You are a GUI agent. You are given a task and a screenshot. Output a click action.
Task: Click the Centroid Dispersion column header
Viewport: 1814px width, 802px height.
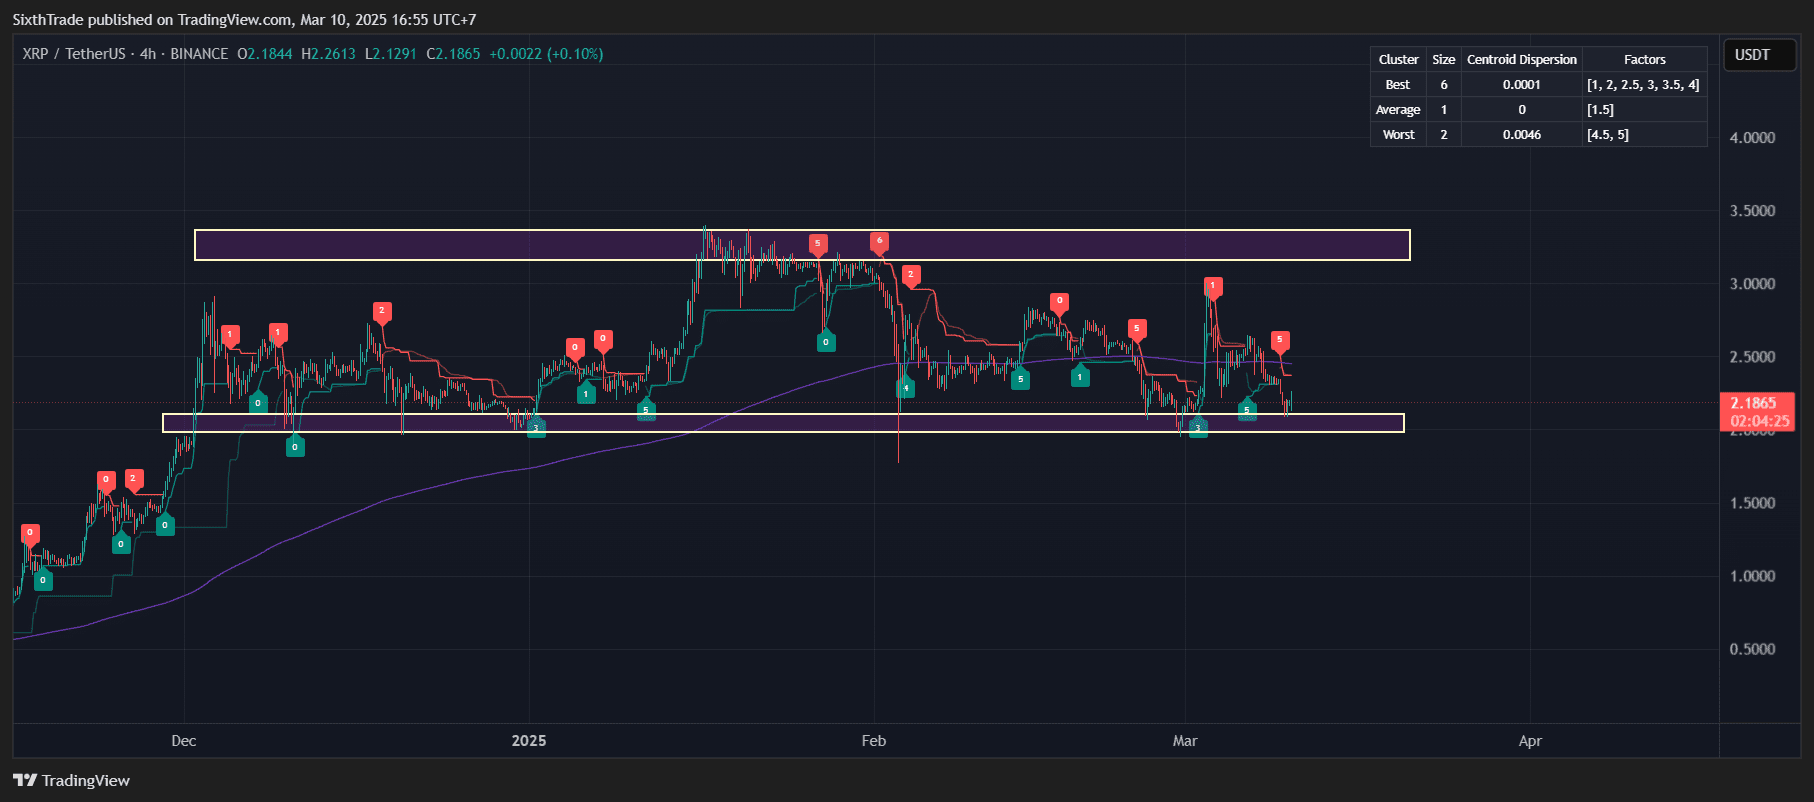pyautogui.click(x=1521, y=60)
